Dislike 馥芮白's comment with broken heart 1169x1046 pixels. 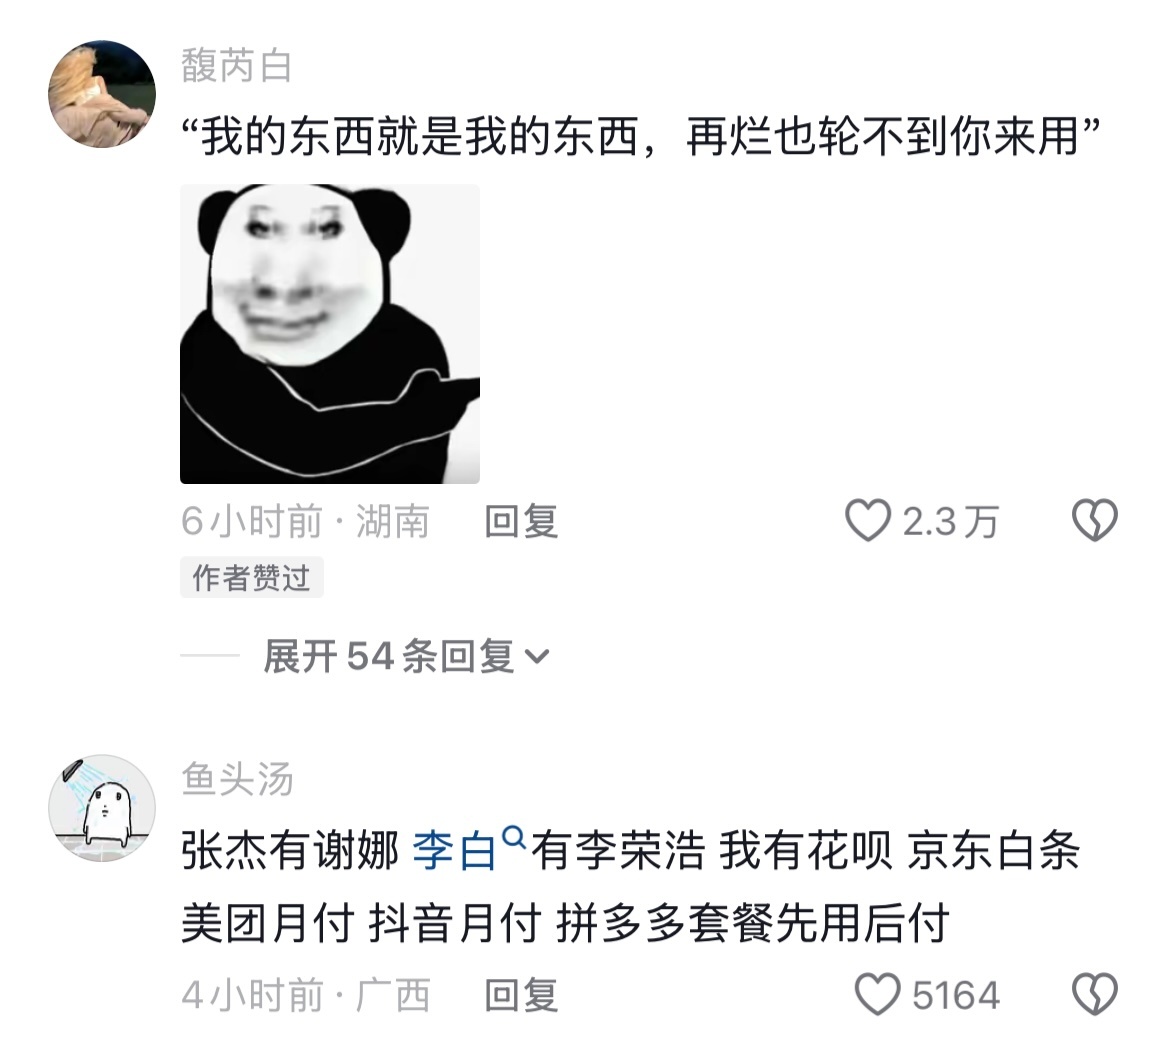point(1094,520)
